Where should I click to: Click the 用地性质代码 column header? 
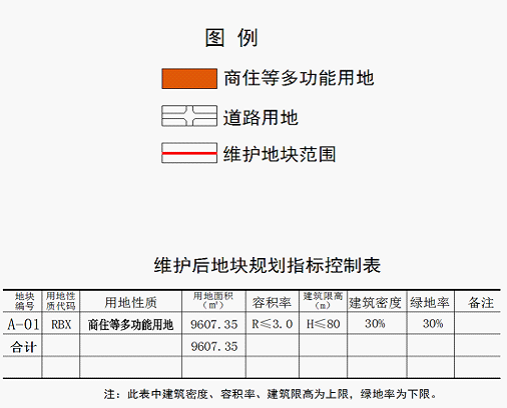61,301
